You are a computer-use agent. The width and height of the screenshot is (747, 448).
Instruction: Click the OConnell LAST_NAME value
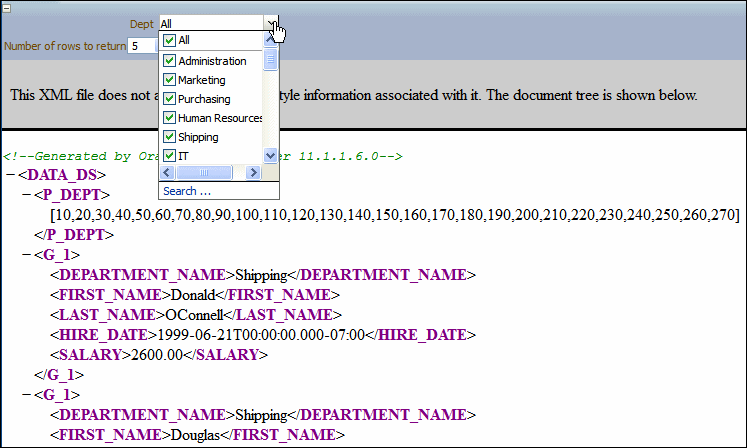[194, 315]
